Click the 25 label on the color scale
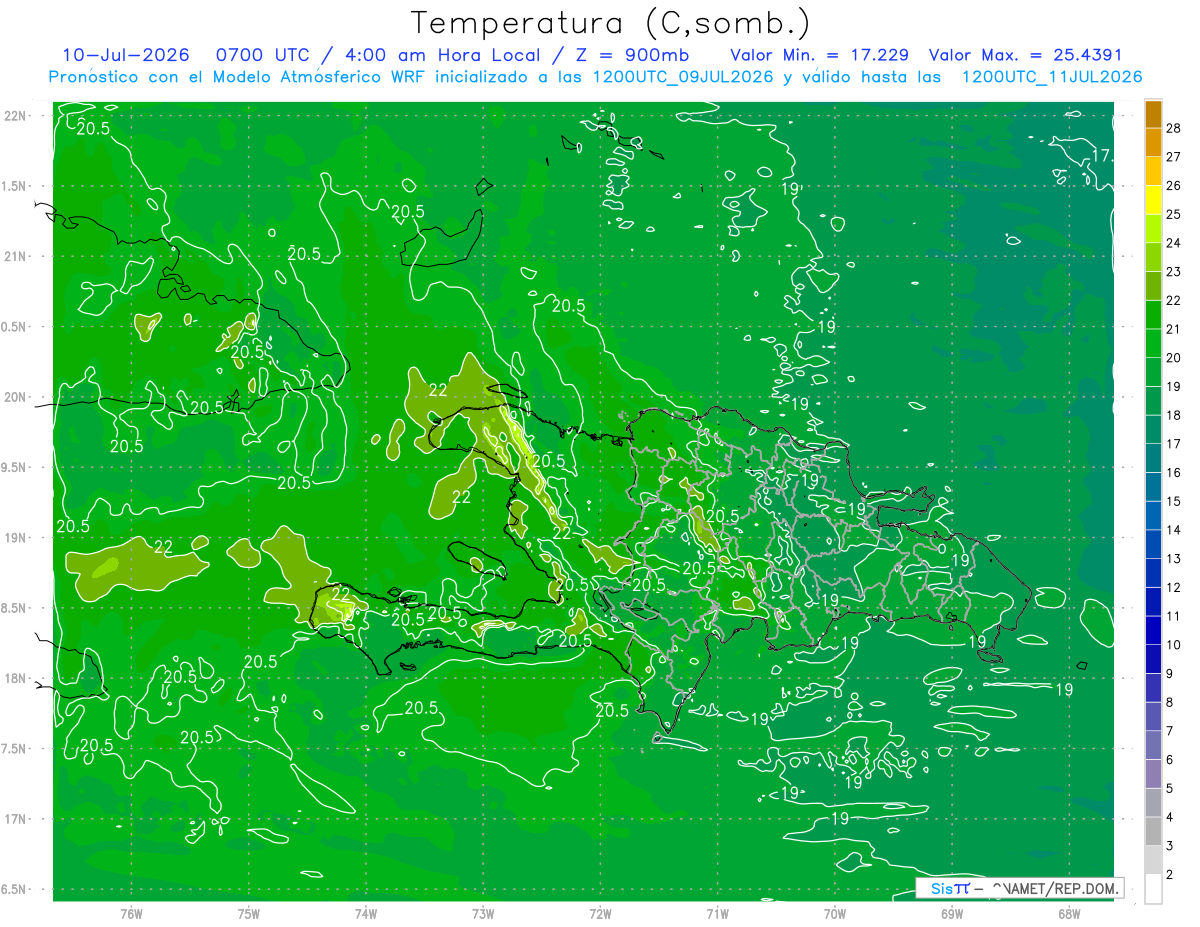 [1174, 214]
